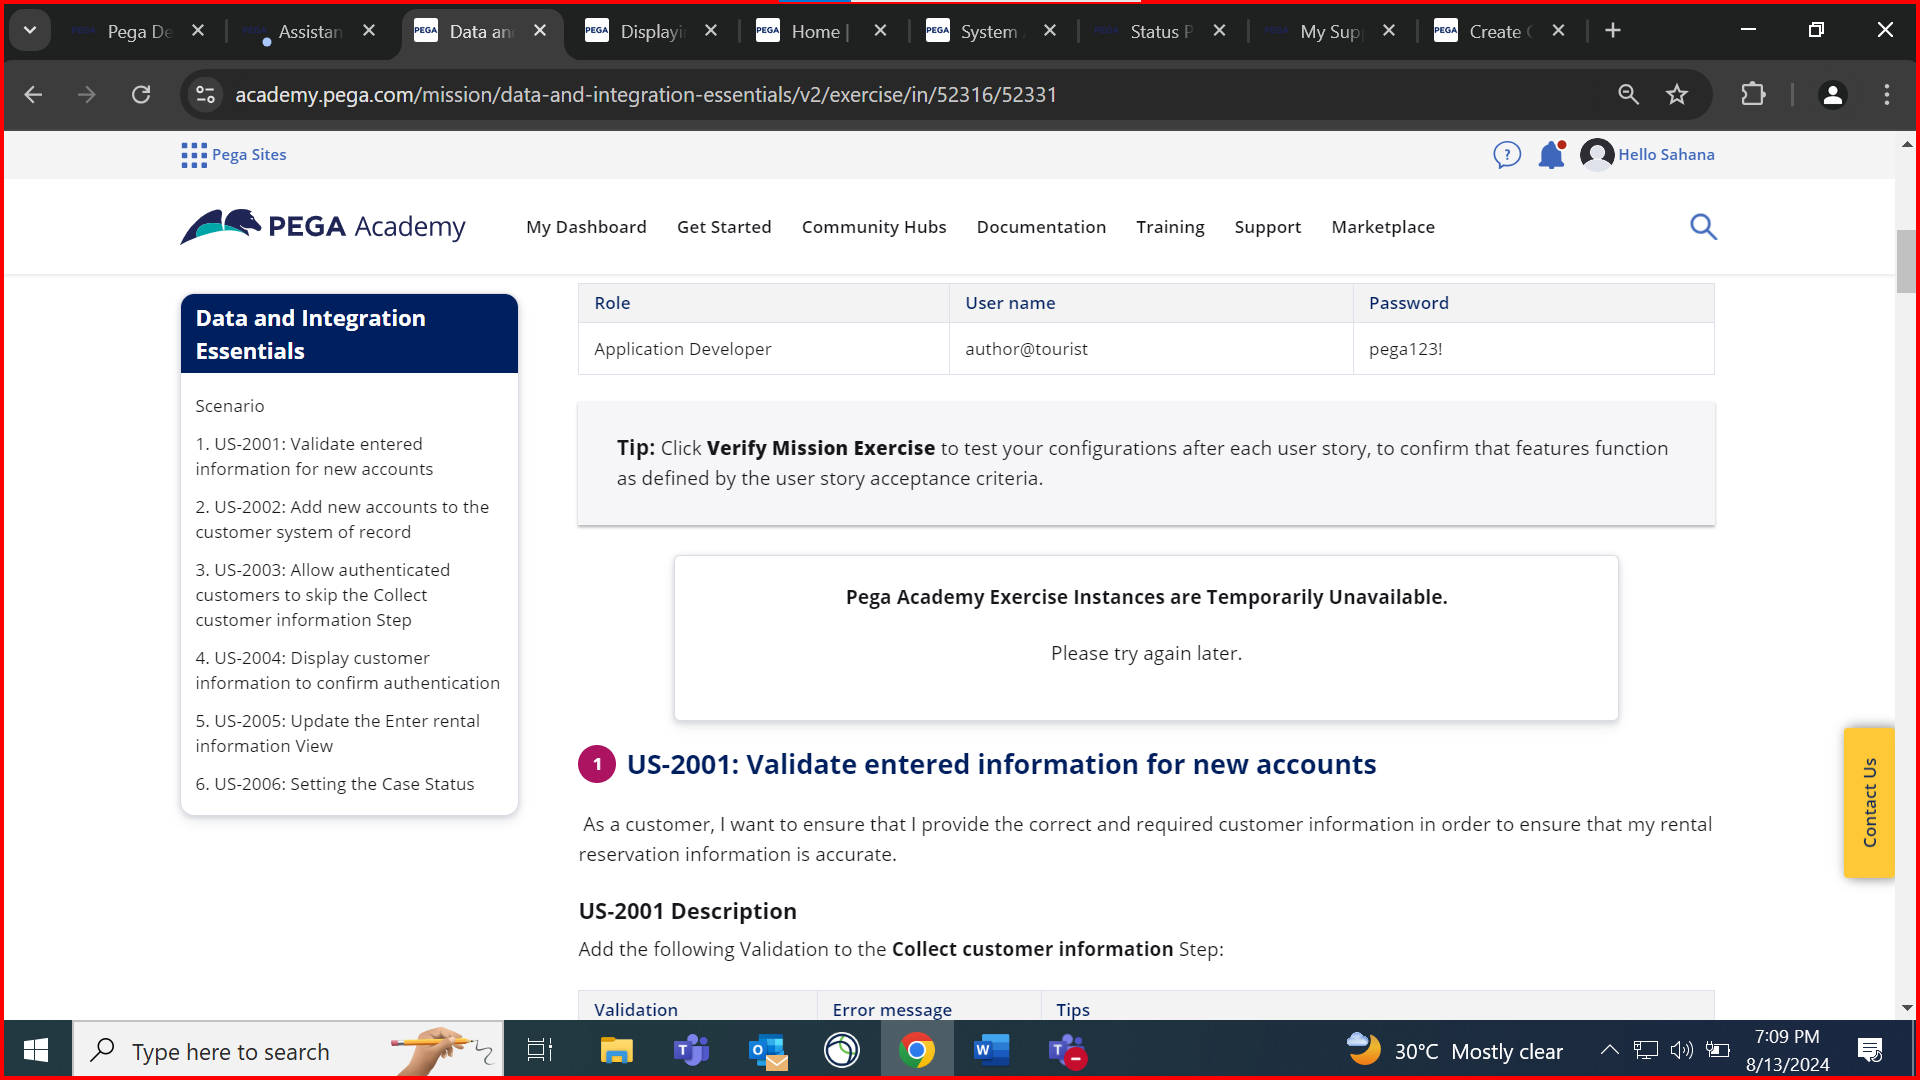Close the Data and Integration browser tab
This screenshot has width=1920, height=1080.
(540, 31)
